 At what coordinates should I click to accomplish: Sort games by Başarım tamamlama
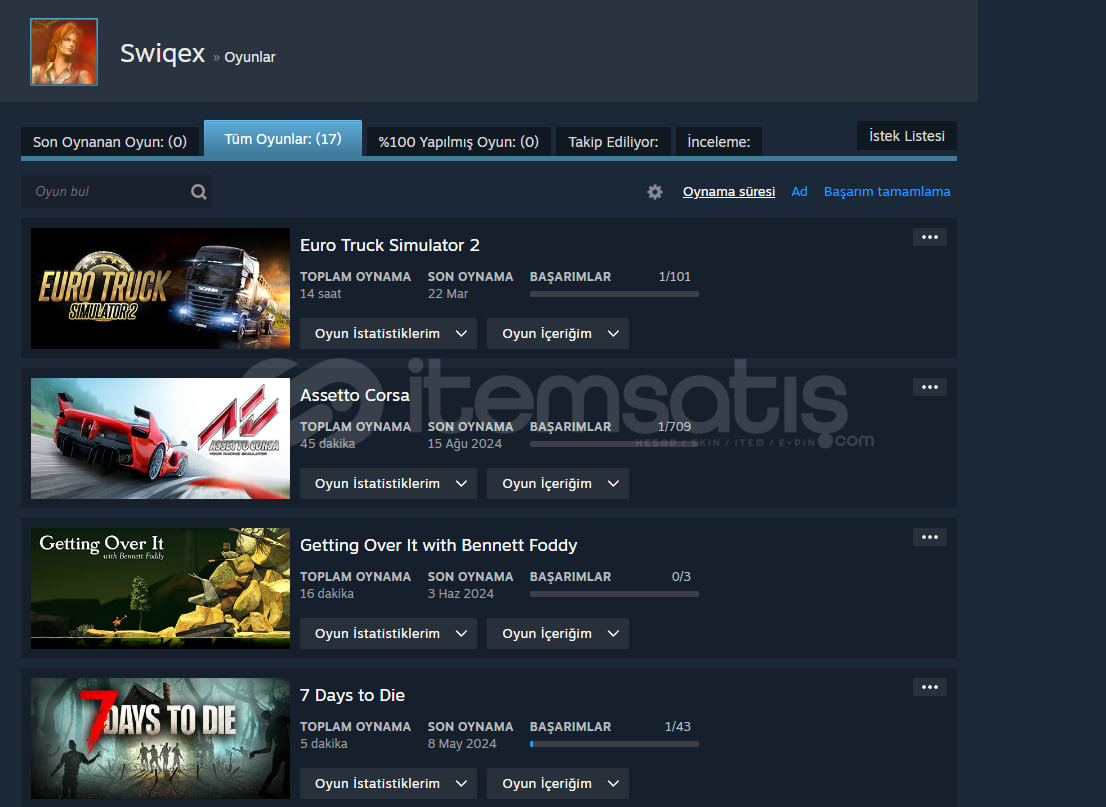coord(887,192)
